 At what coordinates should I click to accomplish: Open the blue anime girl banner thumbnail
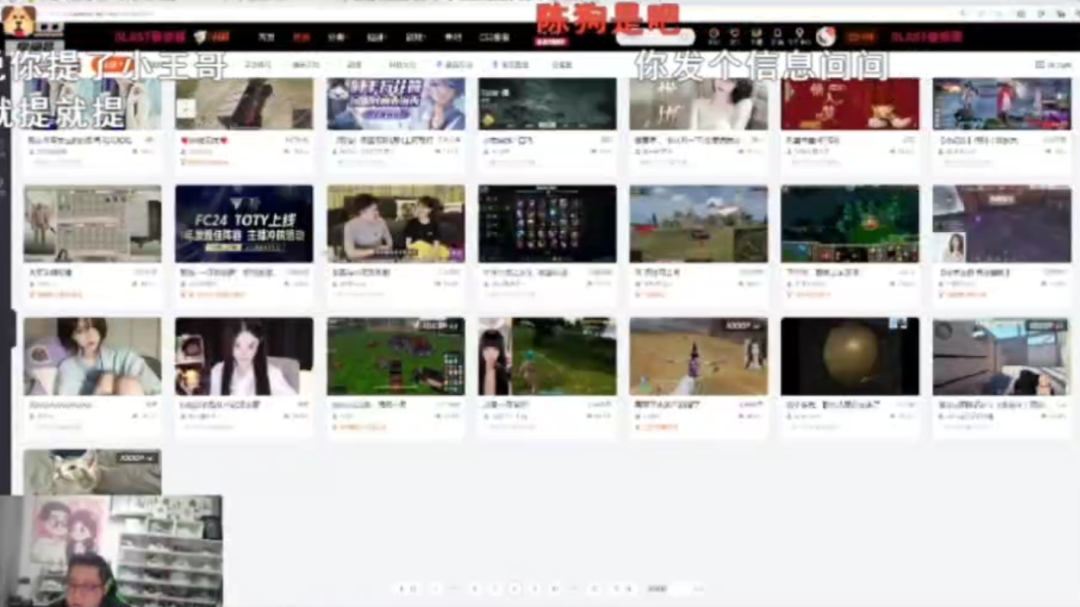coord(395,103)
